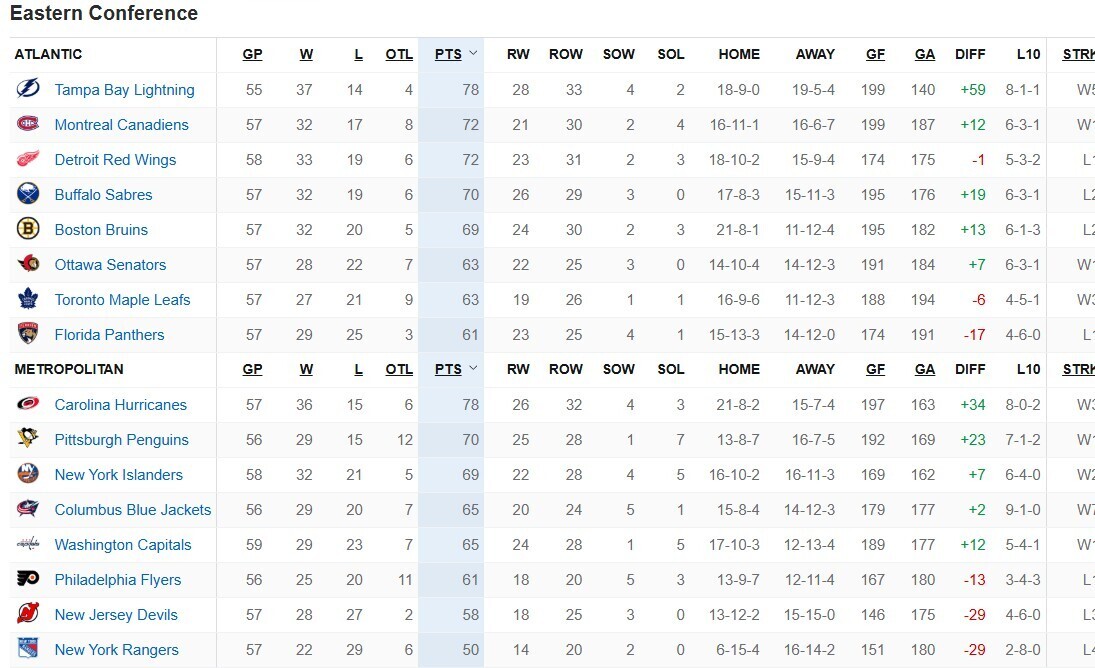
Task: Click the Toronto Maple Leafs logo
Action: pos(28,299)
